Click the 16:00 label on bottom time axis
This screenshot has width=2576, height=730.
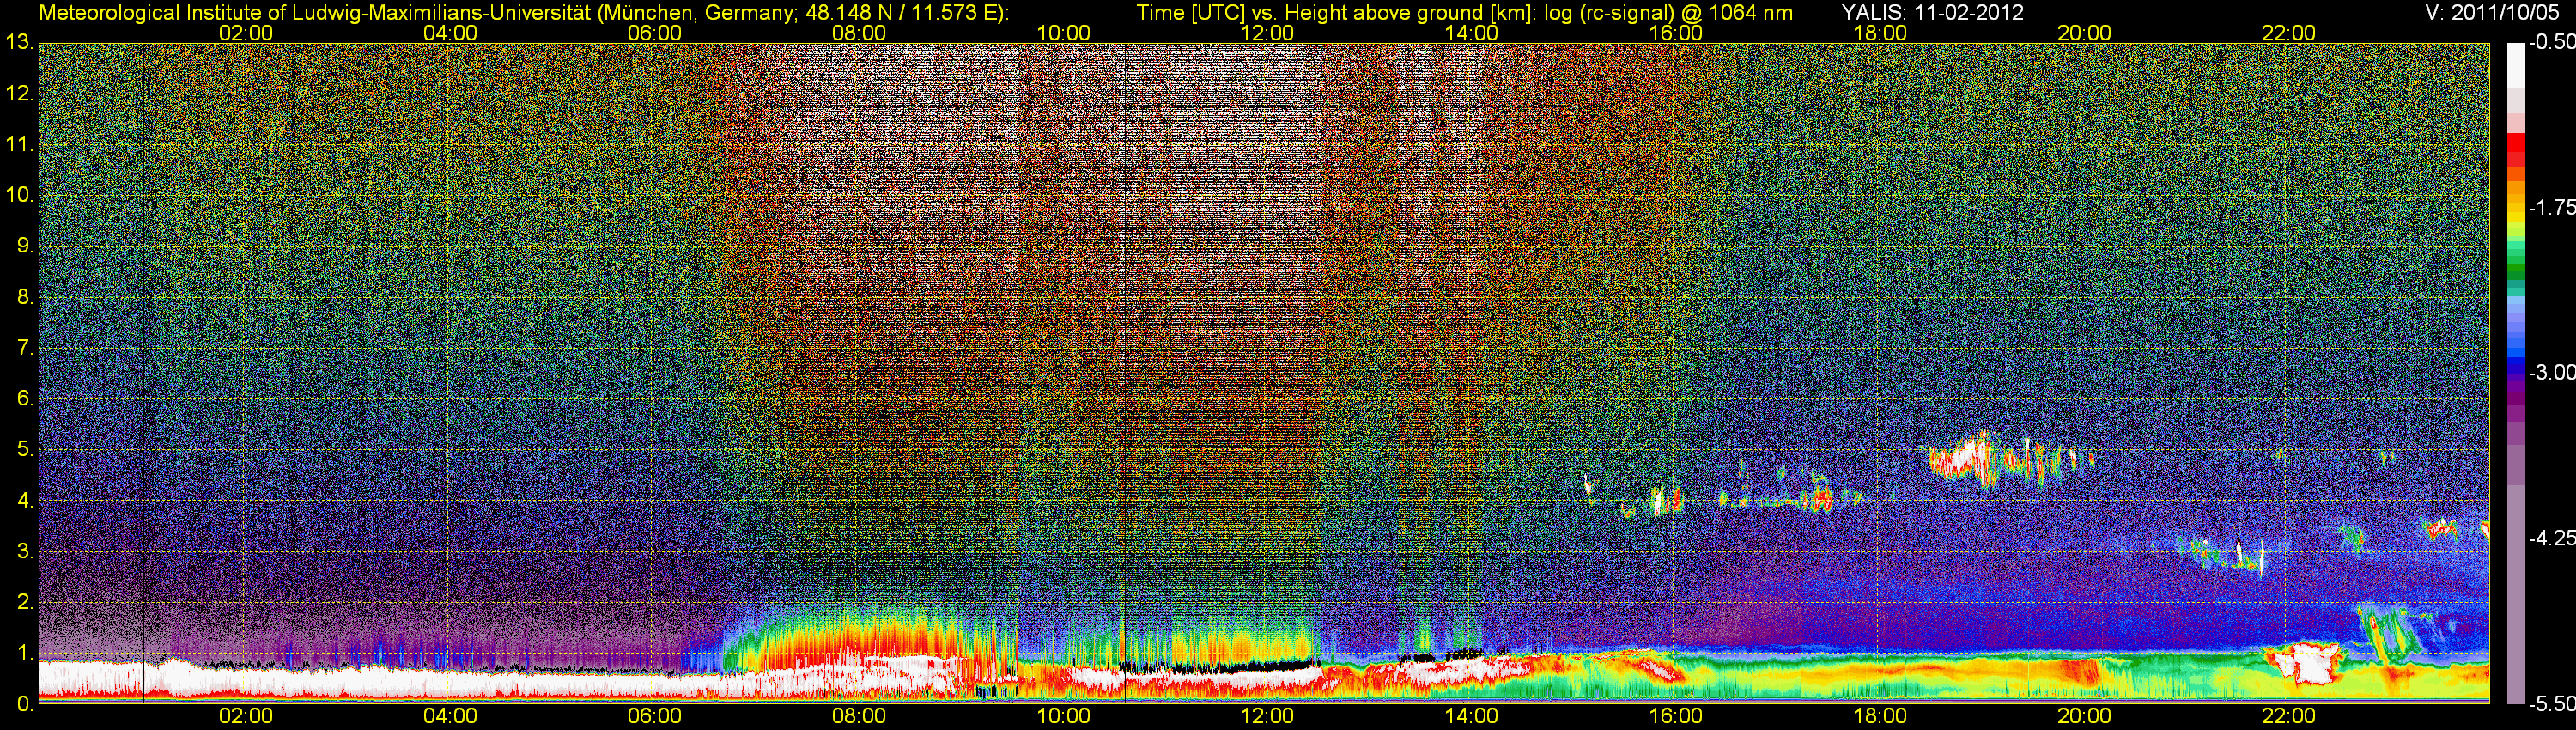tap(1676, 716)
